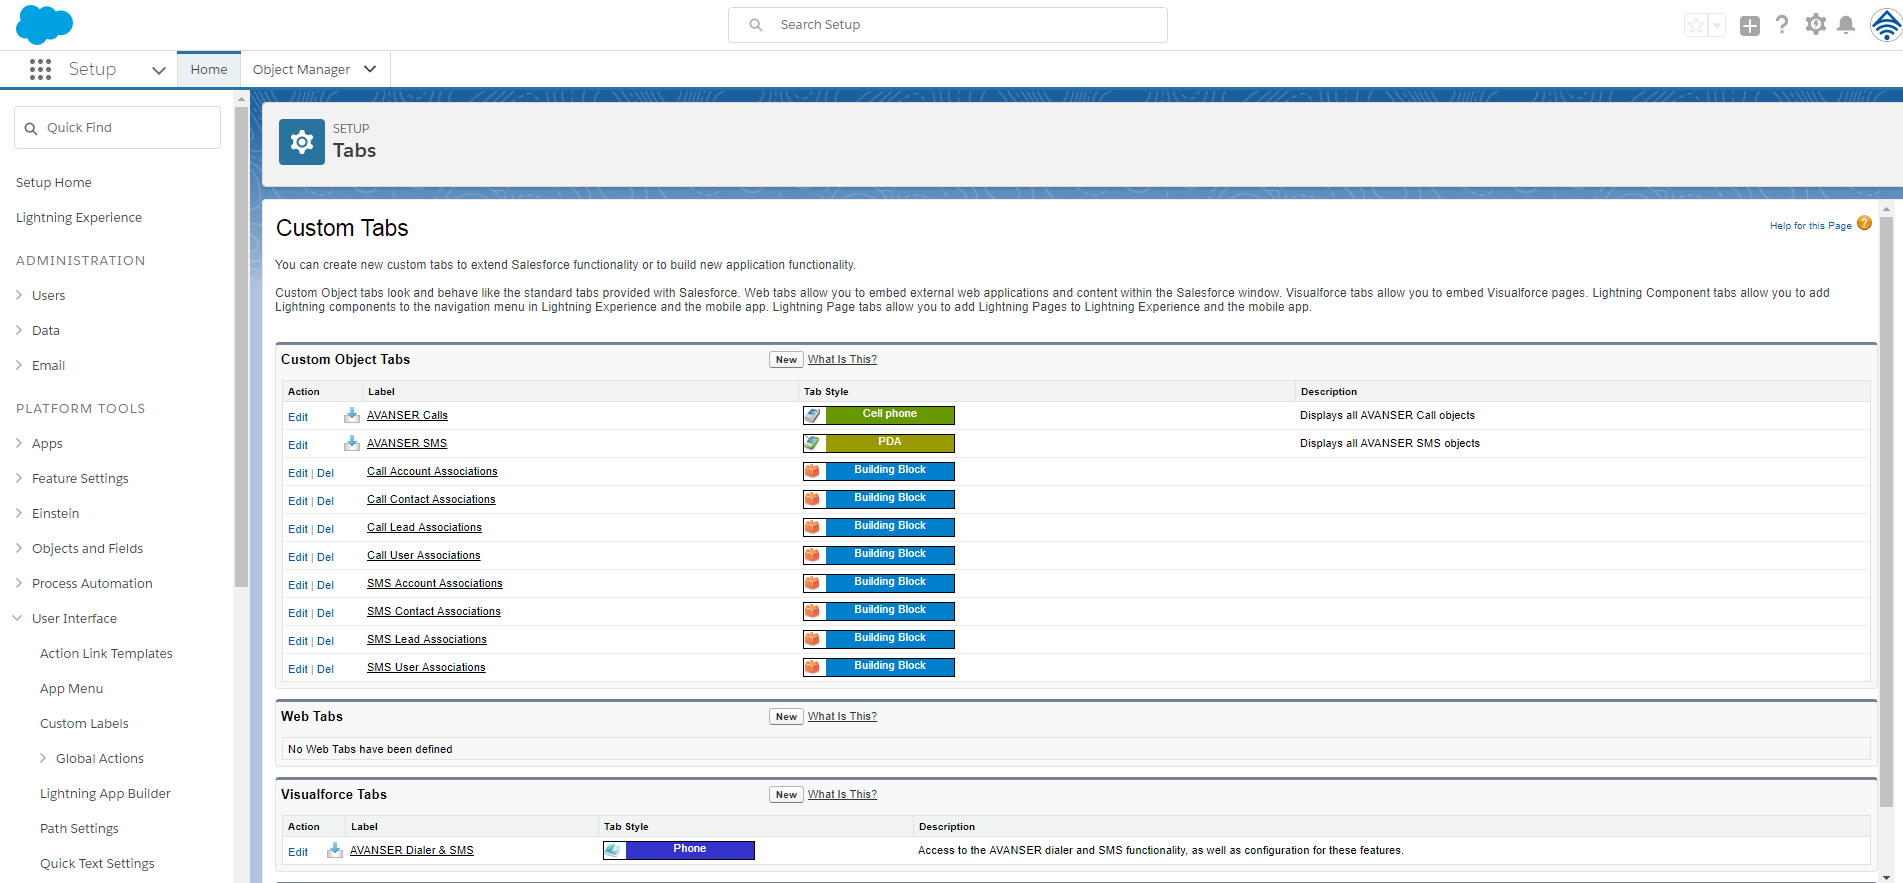
Task: Expand the Objects and Fields section
Action: [x=19, y=548]
